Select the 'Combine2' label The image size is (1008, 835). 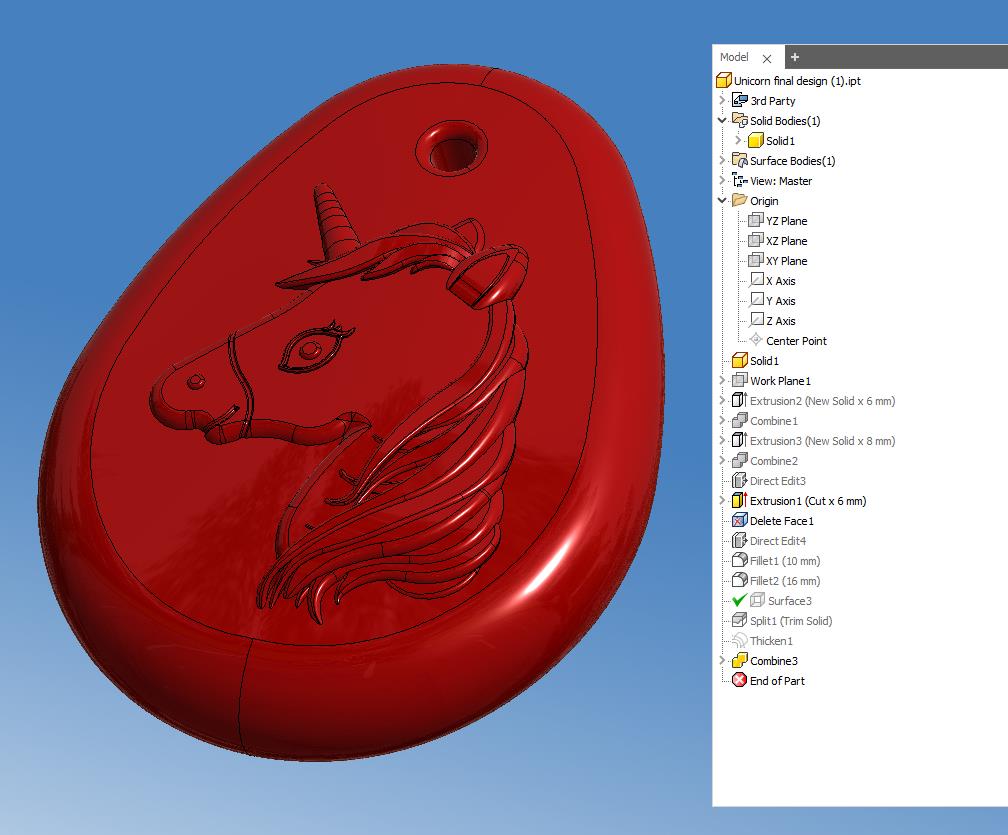coord(774,461)
